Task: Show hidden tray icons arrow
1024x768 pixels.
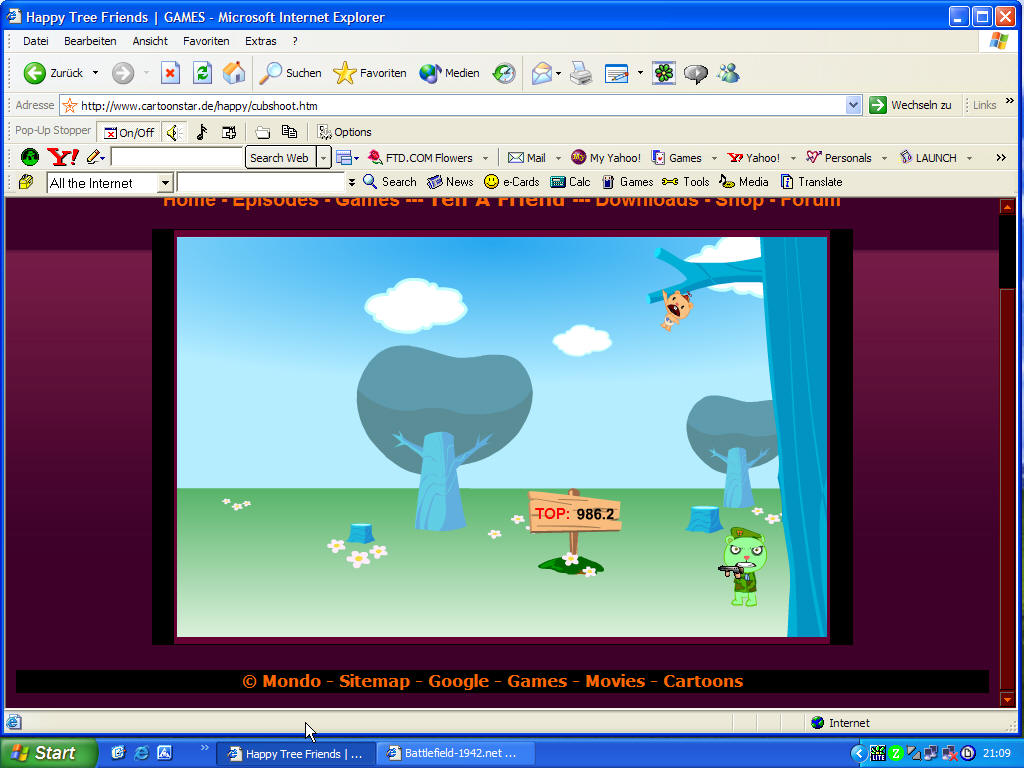Action: [x=859, y=754]
